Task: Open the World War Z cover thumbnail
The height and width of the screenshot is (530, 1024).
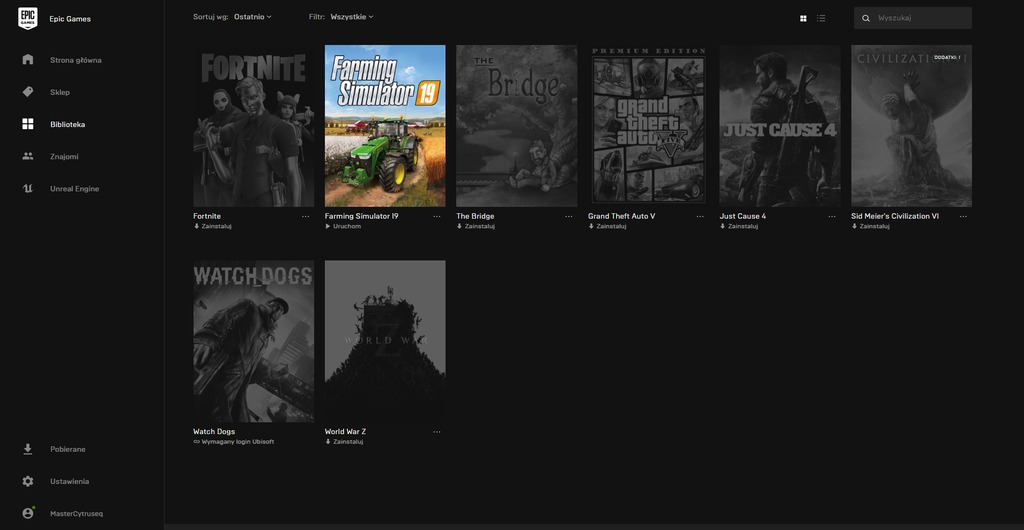Action: 385,341
